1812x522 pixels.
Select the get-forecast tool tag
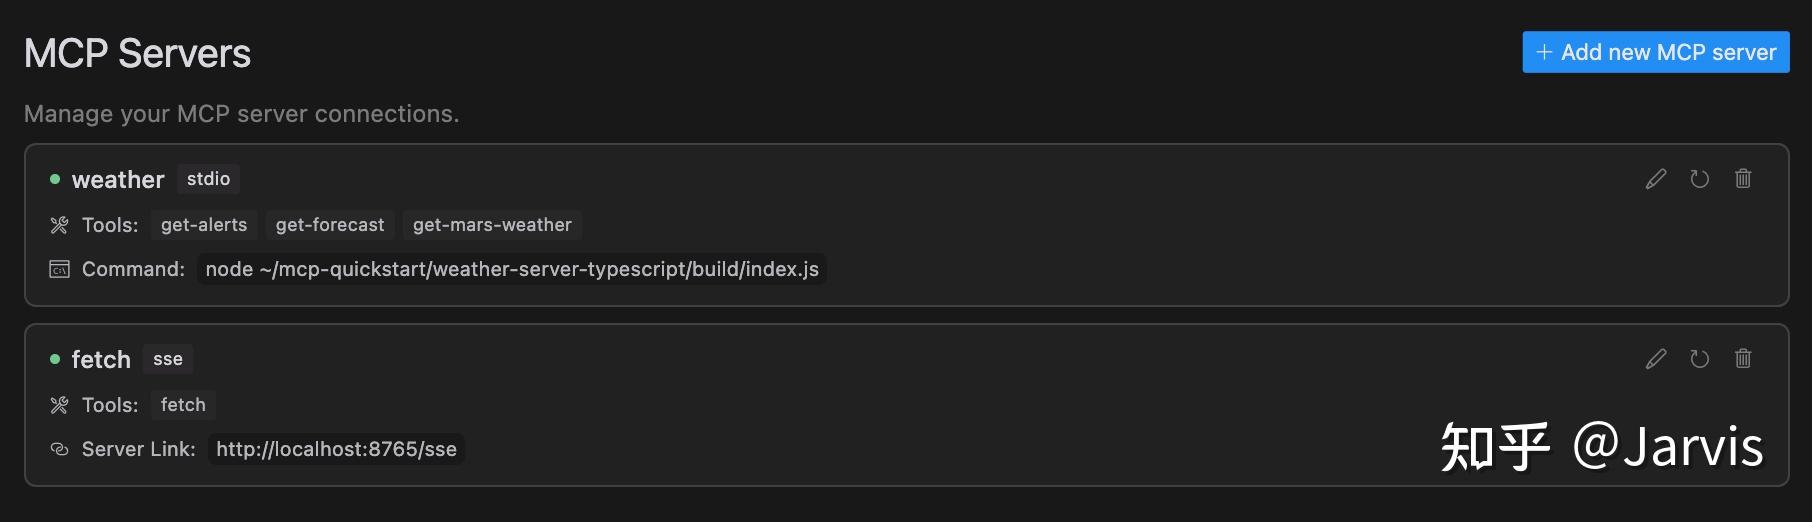tap(330, 225)
